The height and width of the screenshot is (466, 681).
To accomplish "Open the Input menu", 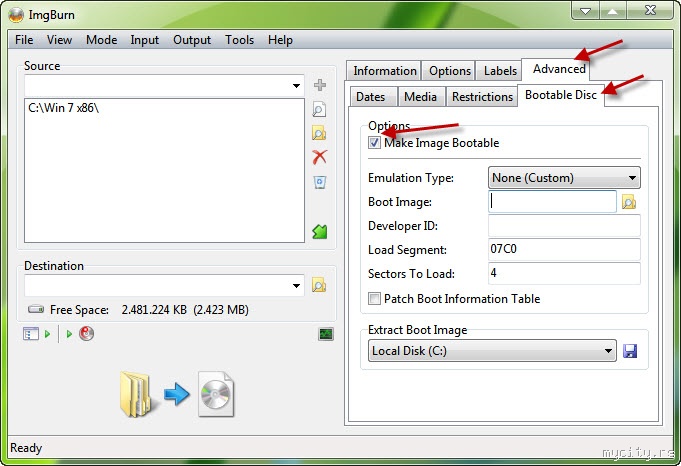I will [x=145, y=40].
